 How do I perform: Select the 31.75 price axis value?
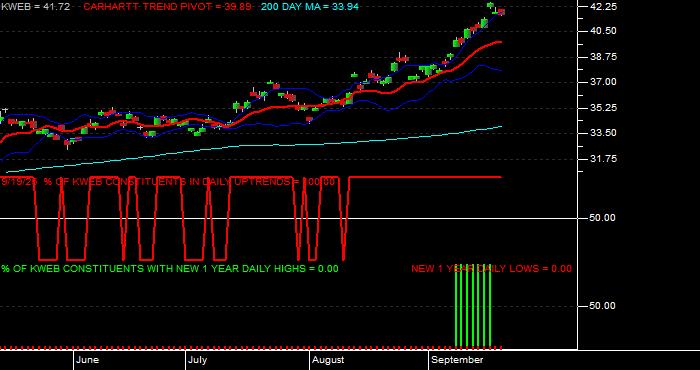[604, 159]
